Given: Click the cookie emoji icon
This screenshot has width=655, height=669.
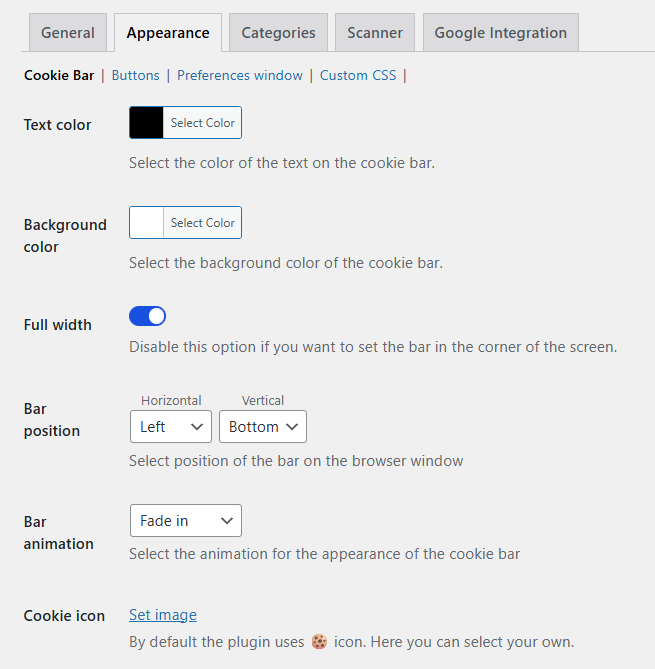Looking at the screenshot, I should 319,641.
